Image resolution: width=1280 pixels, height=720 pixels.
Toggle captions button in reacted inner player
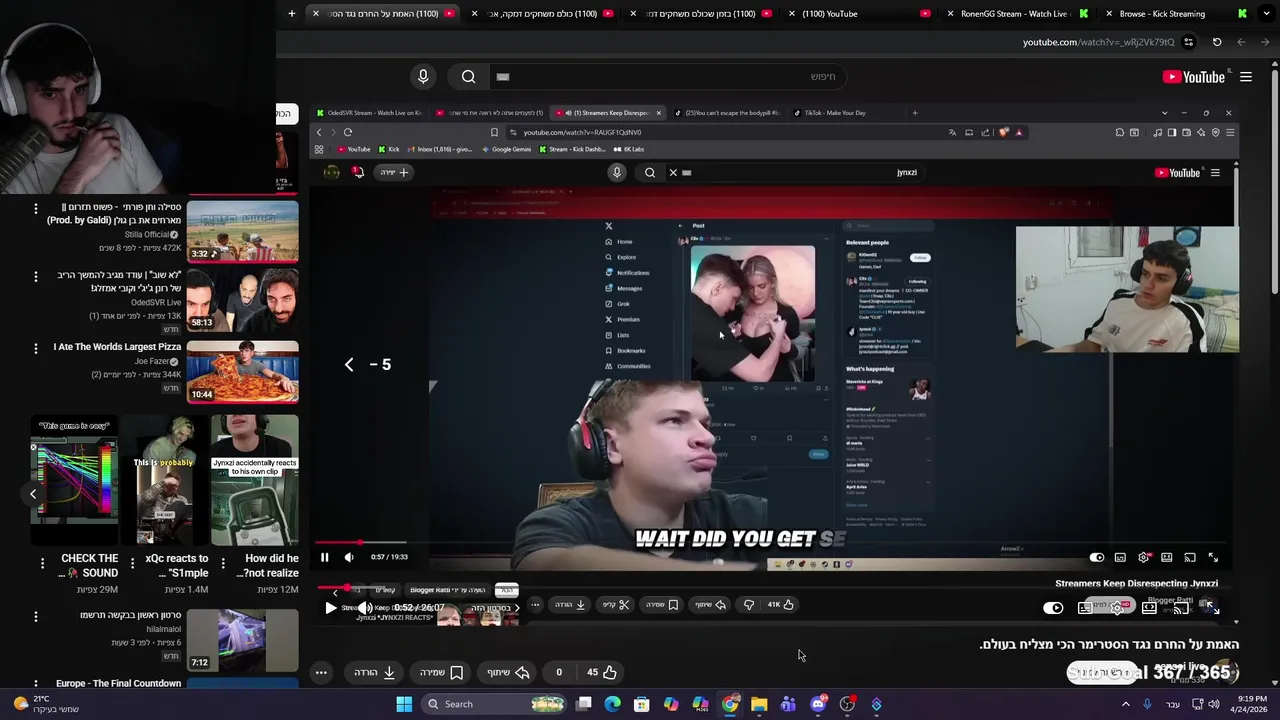tap(1120, 557)
